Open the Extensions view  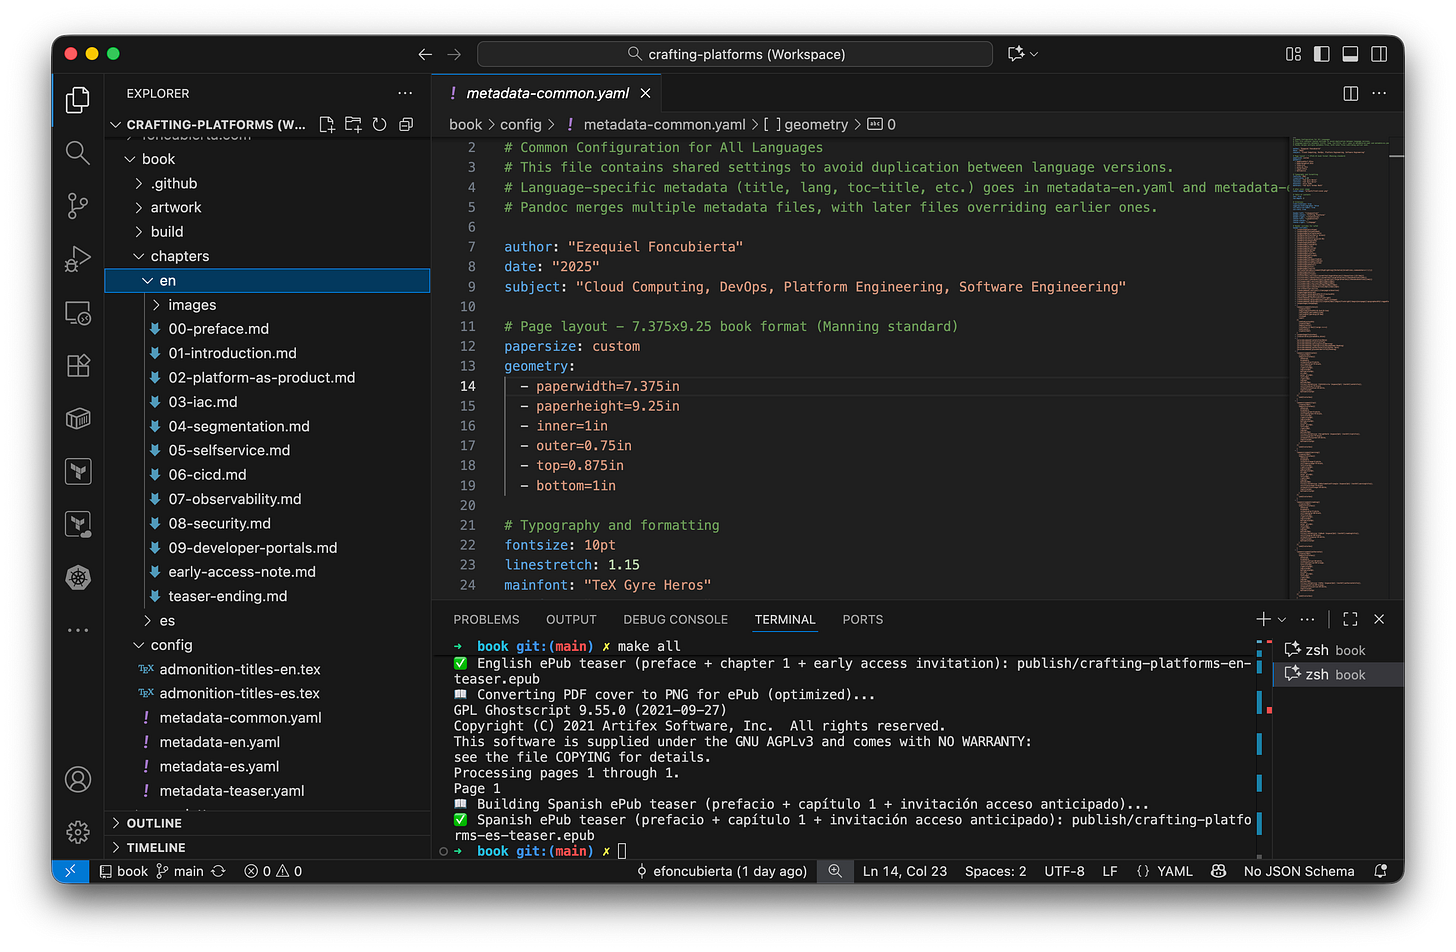(77, 365)
